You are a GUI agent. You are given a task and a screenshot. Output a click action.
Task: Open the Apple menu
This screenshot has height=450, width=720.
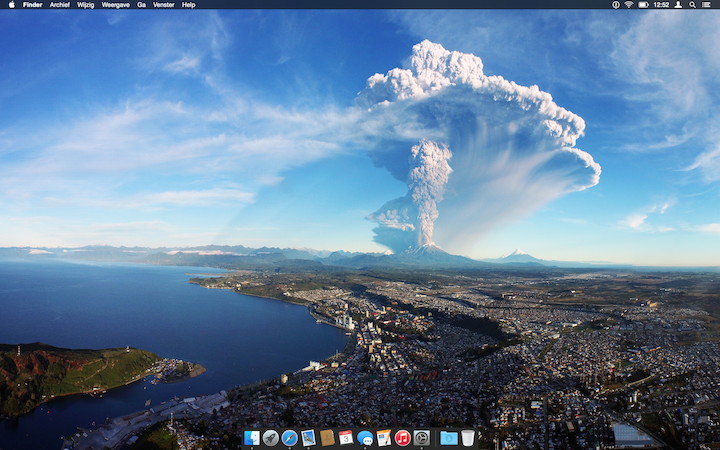(10, 5)
